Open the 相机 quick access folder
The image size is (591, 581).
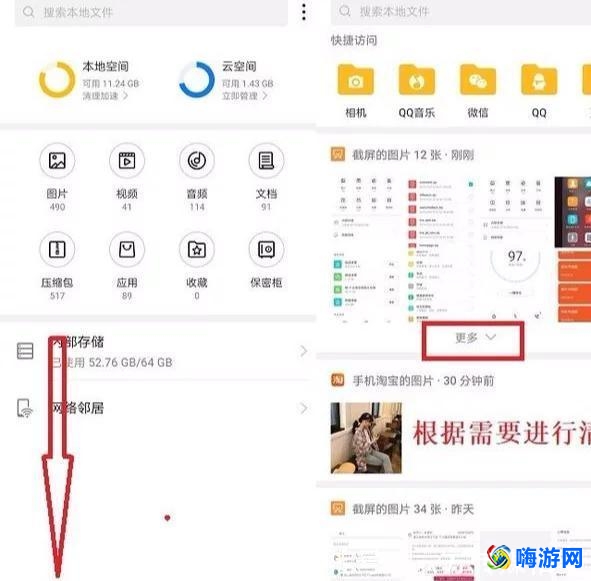355,80
